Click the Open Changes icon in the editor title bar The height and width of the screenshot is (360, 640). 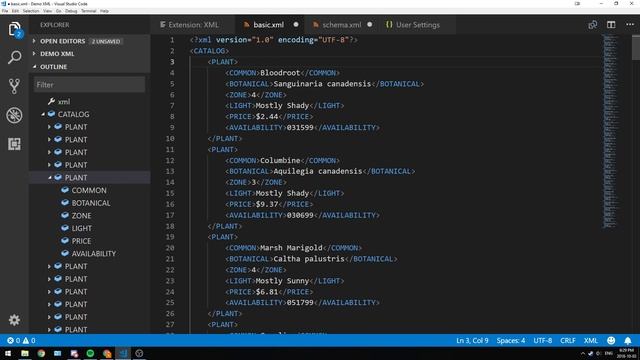point(593,25)
